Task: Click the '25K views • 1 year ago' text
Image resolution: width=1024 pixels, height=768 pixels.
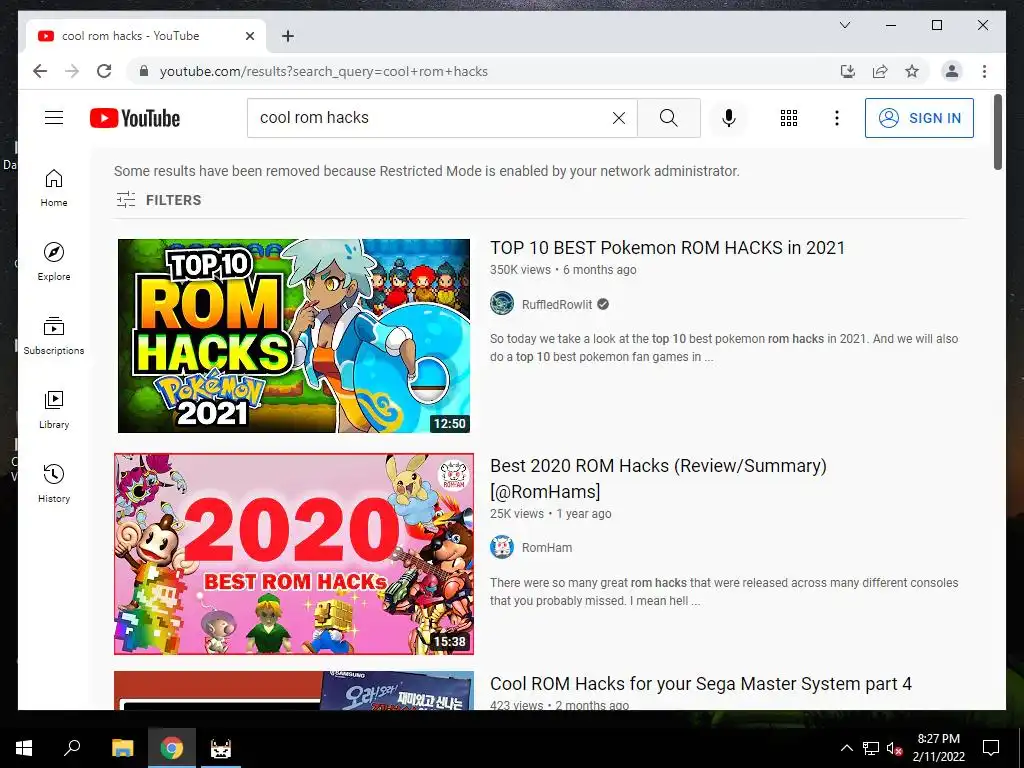Action: pyautogui.click(x=551, y=513)
